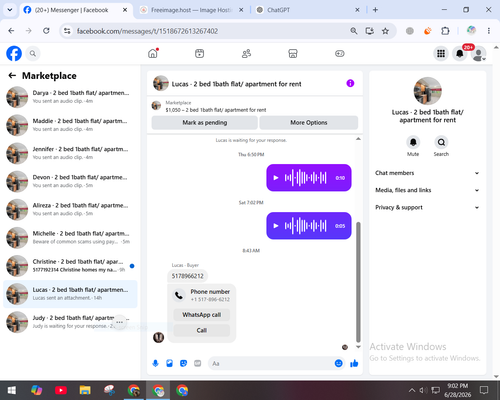This screenshot has height=400, width=500.
Task: Open the notifications bell with 20+ badge
Action: 460,53
